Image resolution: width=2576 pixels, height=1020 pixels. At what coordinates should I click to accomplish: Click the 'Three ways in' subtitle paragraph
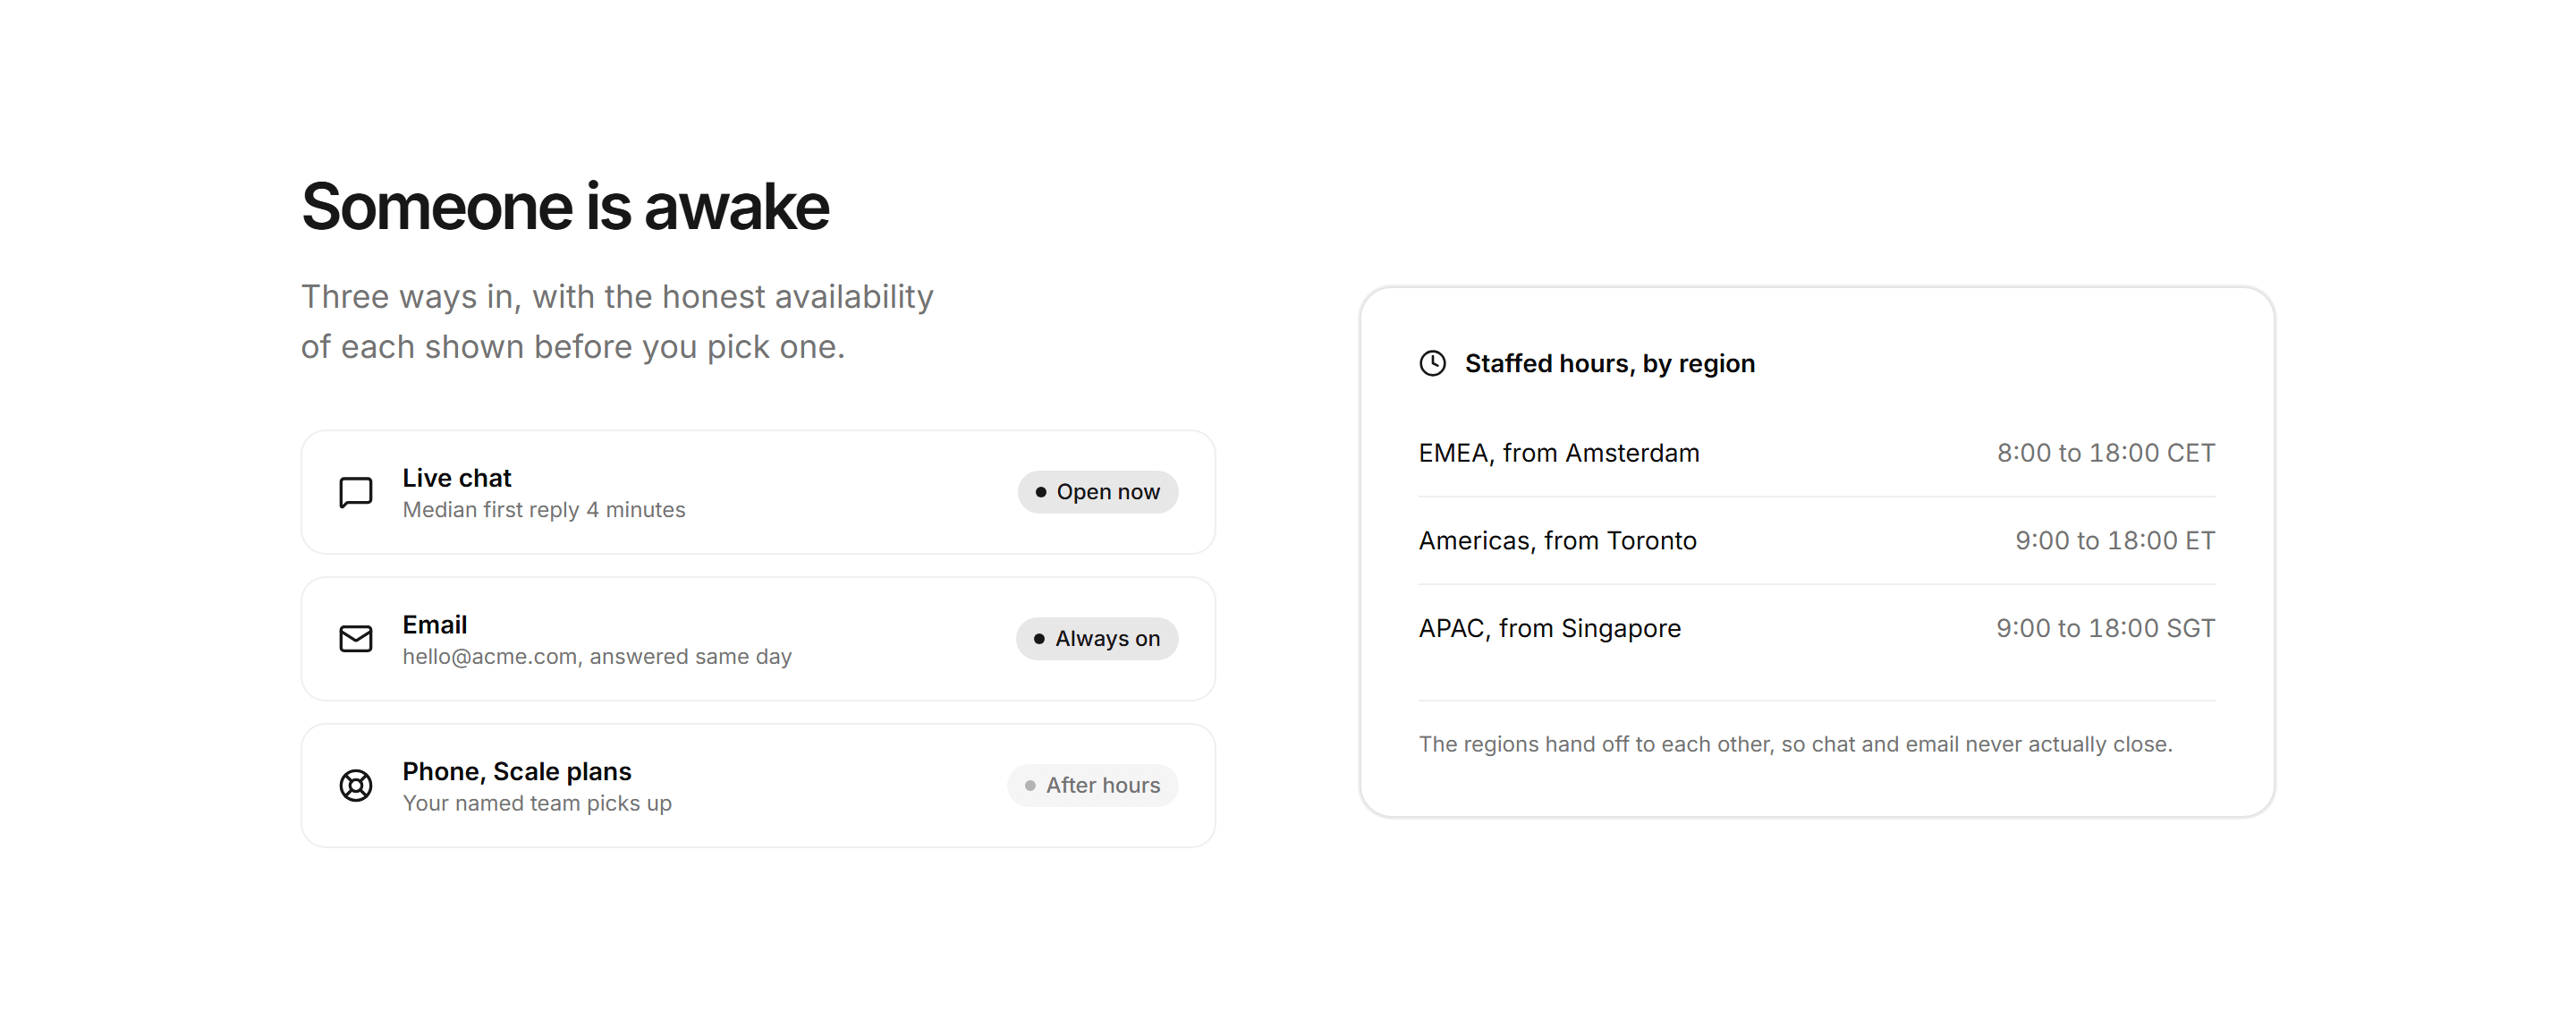[617, 322]
